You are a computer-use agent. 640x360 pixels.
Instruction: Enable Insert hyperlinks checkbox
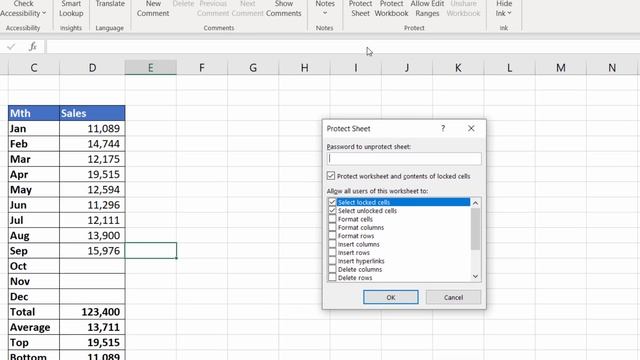coord(332,261)
